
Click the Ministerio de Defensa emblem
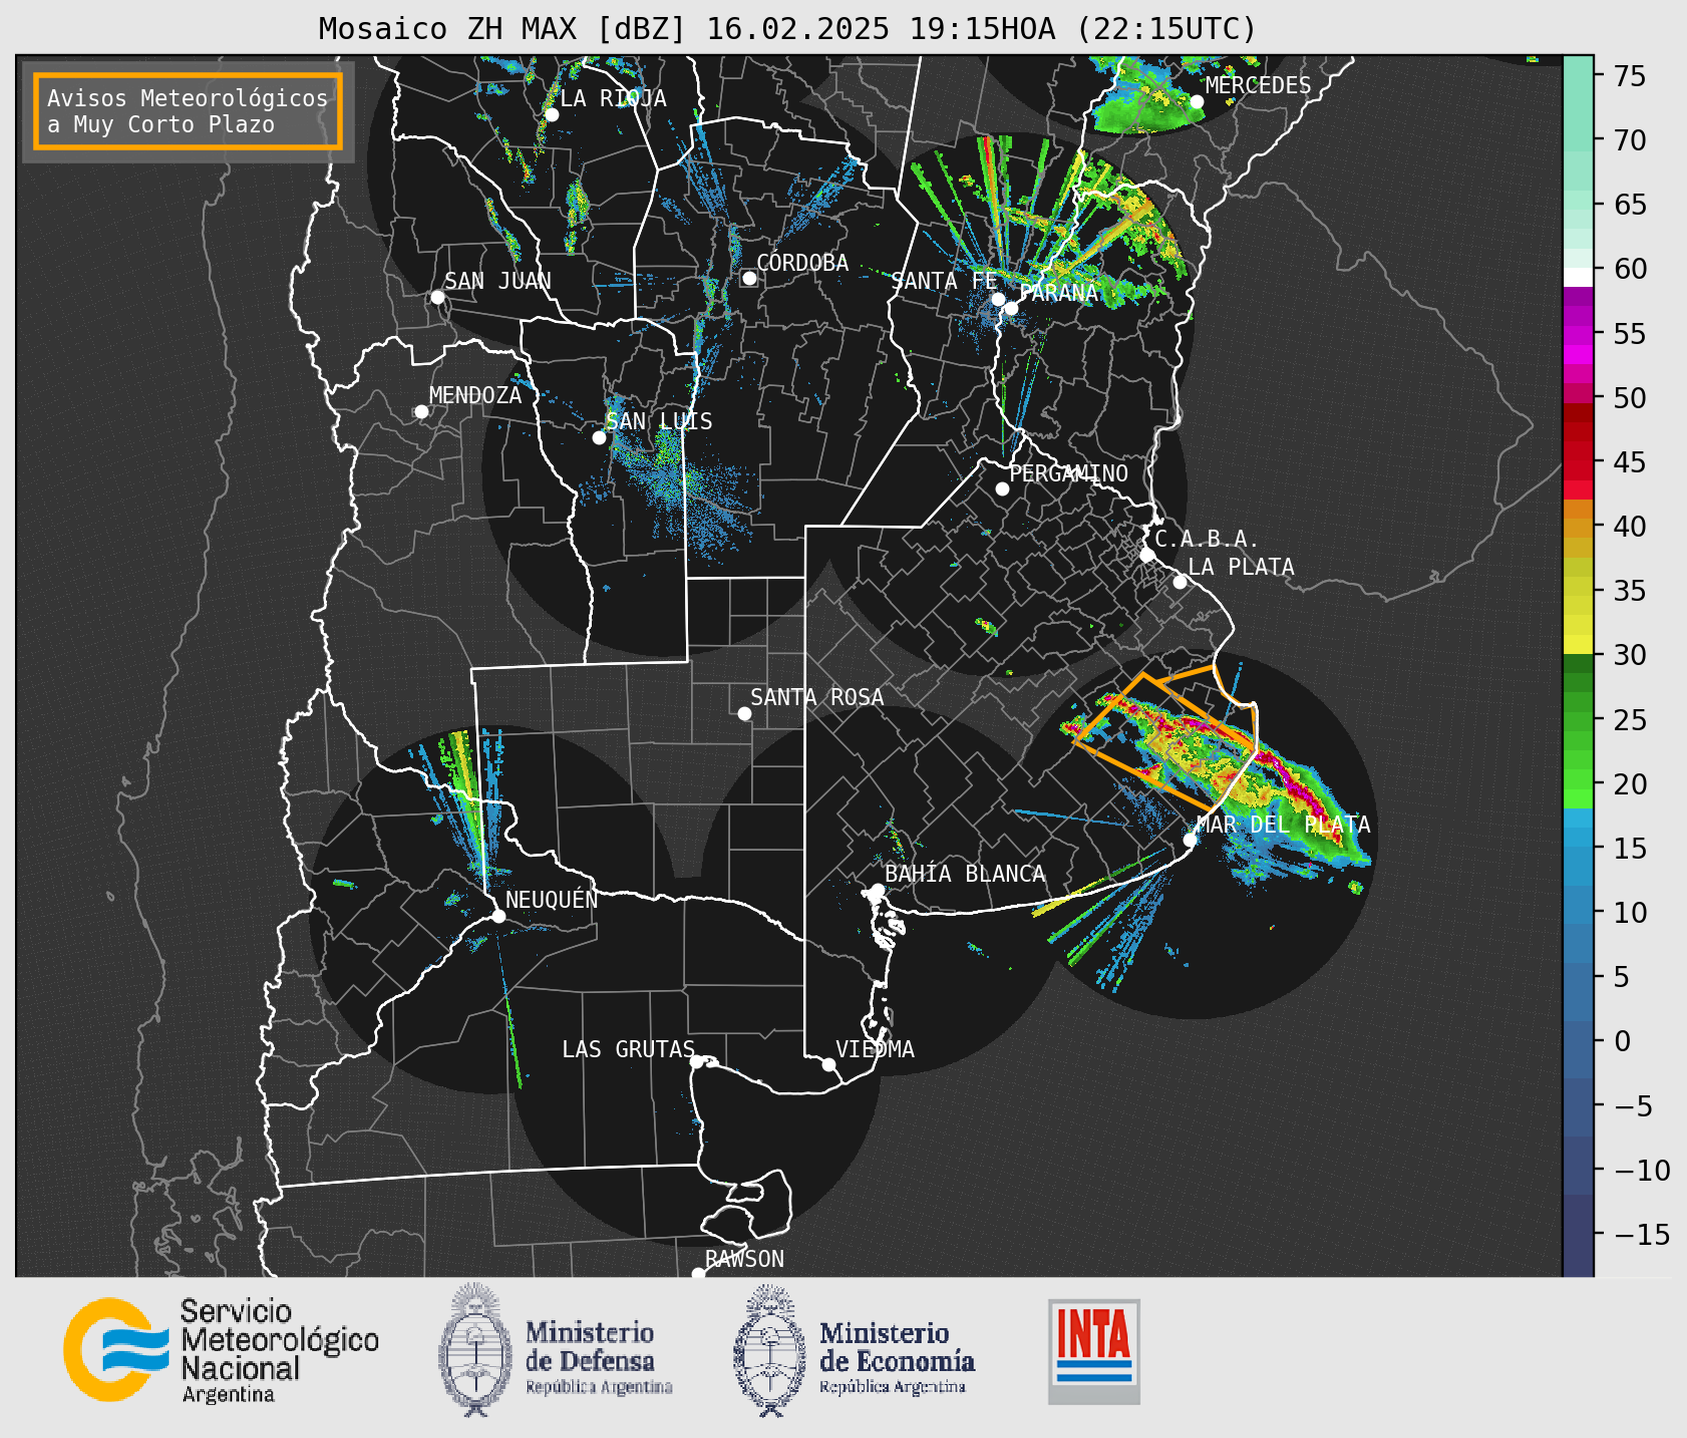click(474, 1350)
